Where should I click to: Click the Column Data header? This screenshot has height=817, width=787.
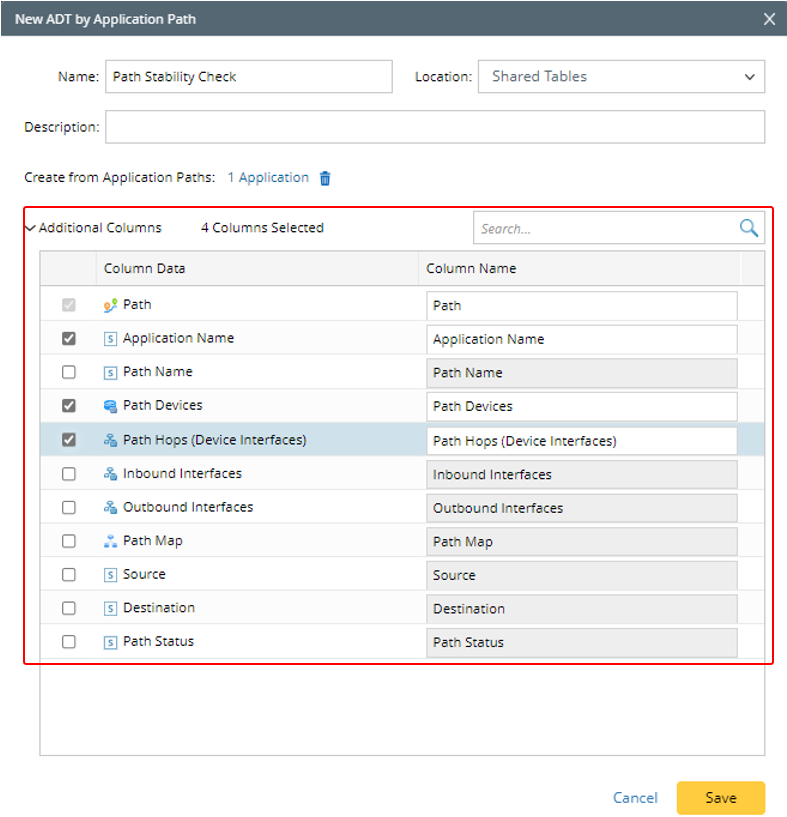coord(144,268)
